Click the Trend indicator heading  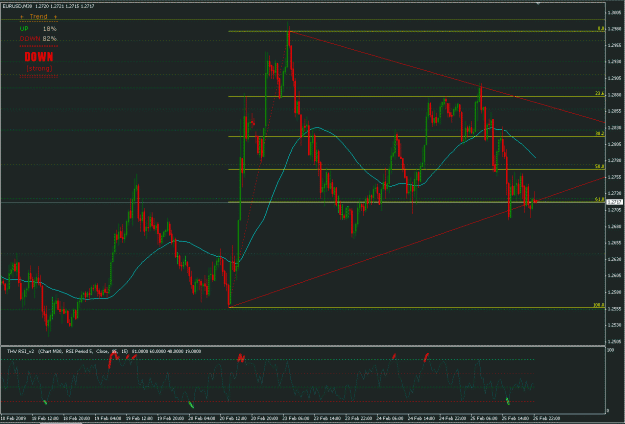[39, 17]
